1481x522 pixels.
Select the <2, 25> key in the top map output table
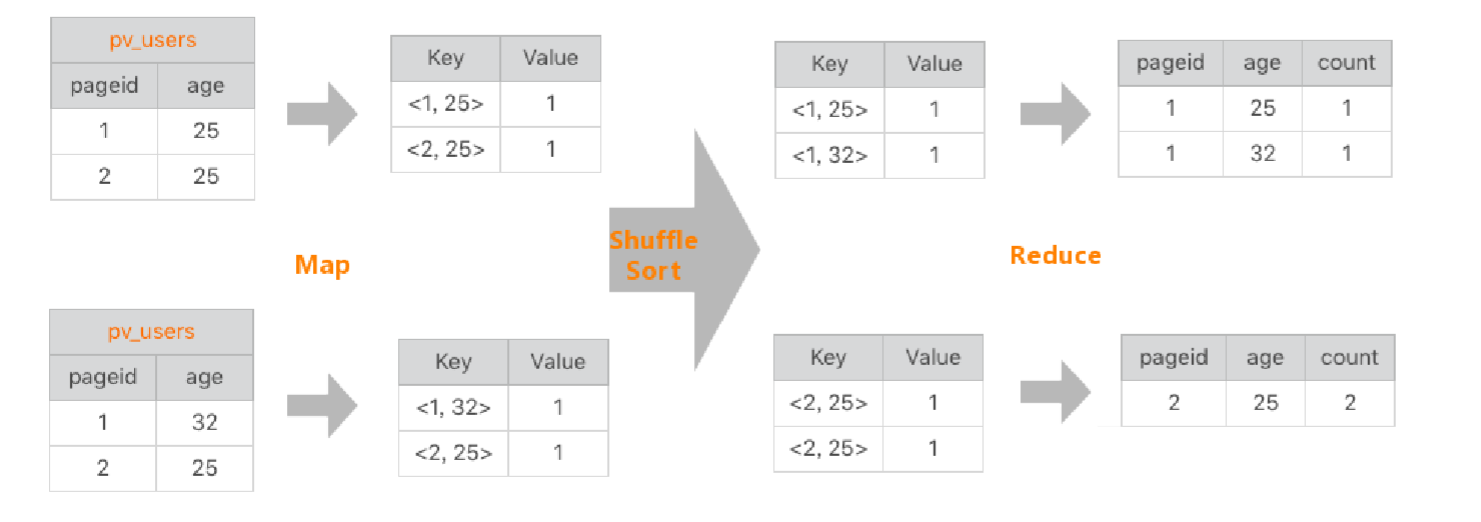tap(446, 150)
